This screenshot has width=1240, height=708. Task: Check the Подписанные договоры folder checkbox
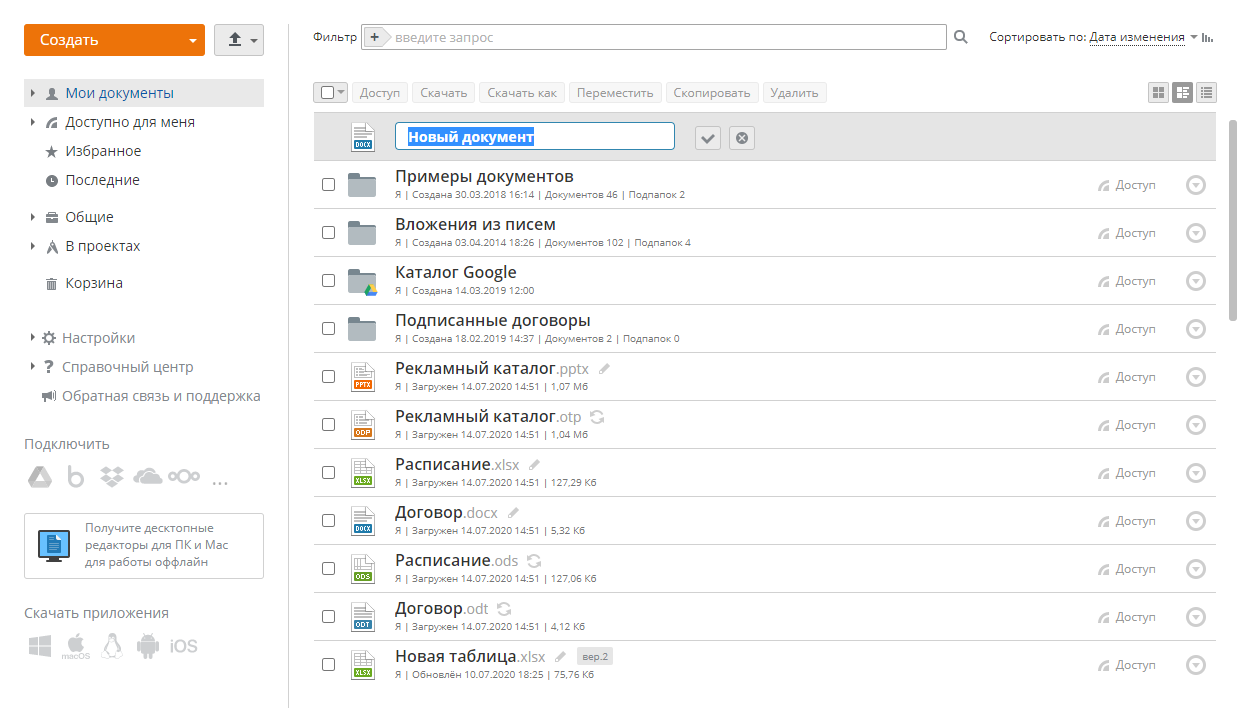tap(328, 329)
